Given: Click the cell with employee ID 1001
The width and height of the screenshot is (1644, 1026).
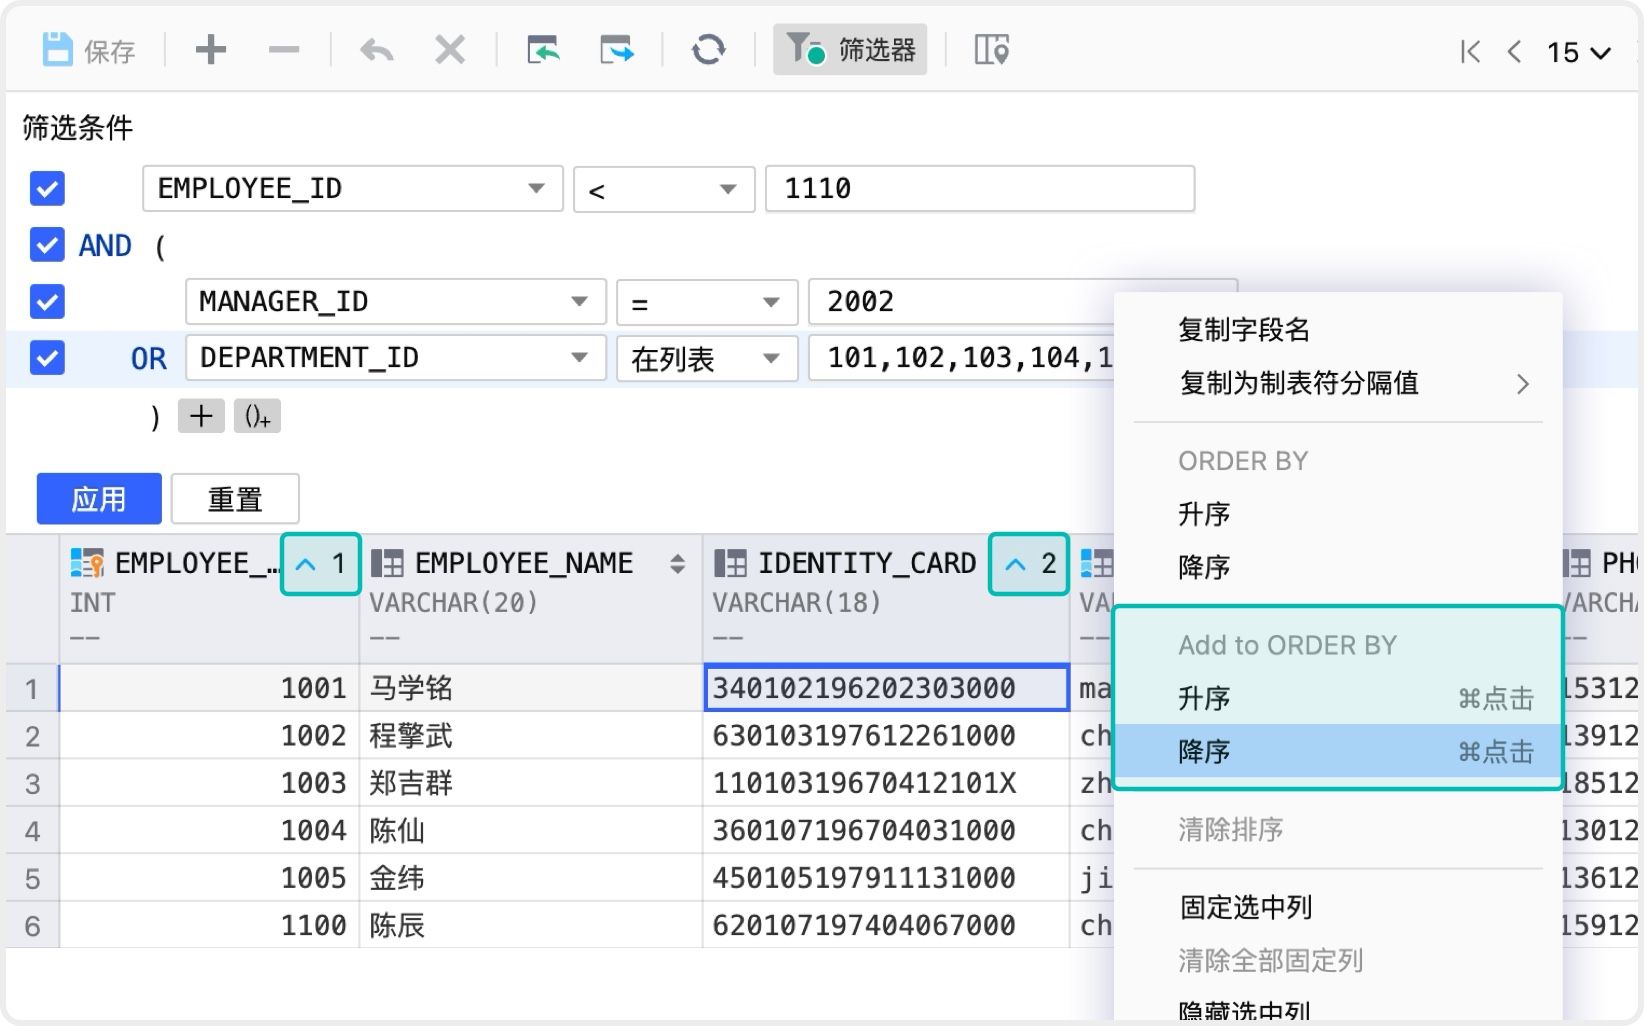Looking at the screenshot, I should pos(209,688).
